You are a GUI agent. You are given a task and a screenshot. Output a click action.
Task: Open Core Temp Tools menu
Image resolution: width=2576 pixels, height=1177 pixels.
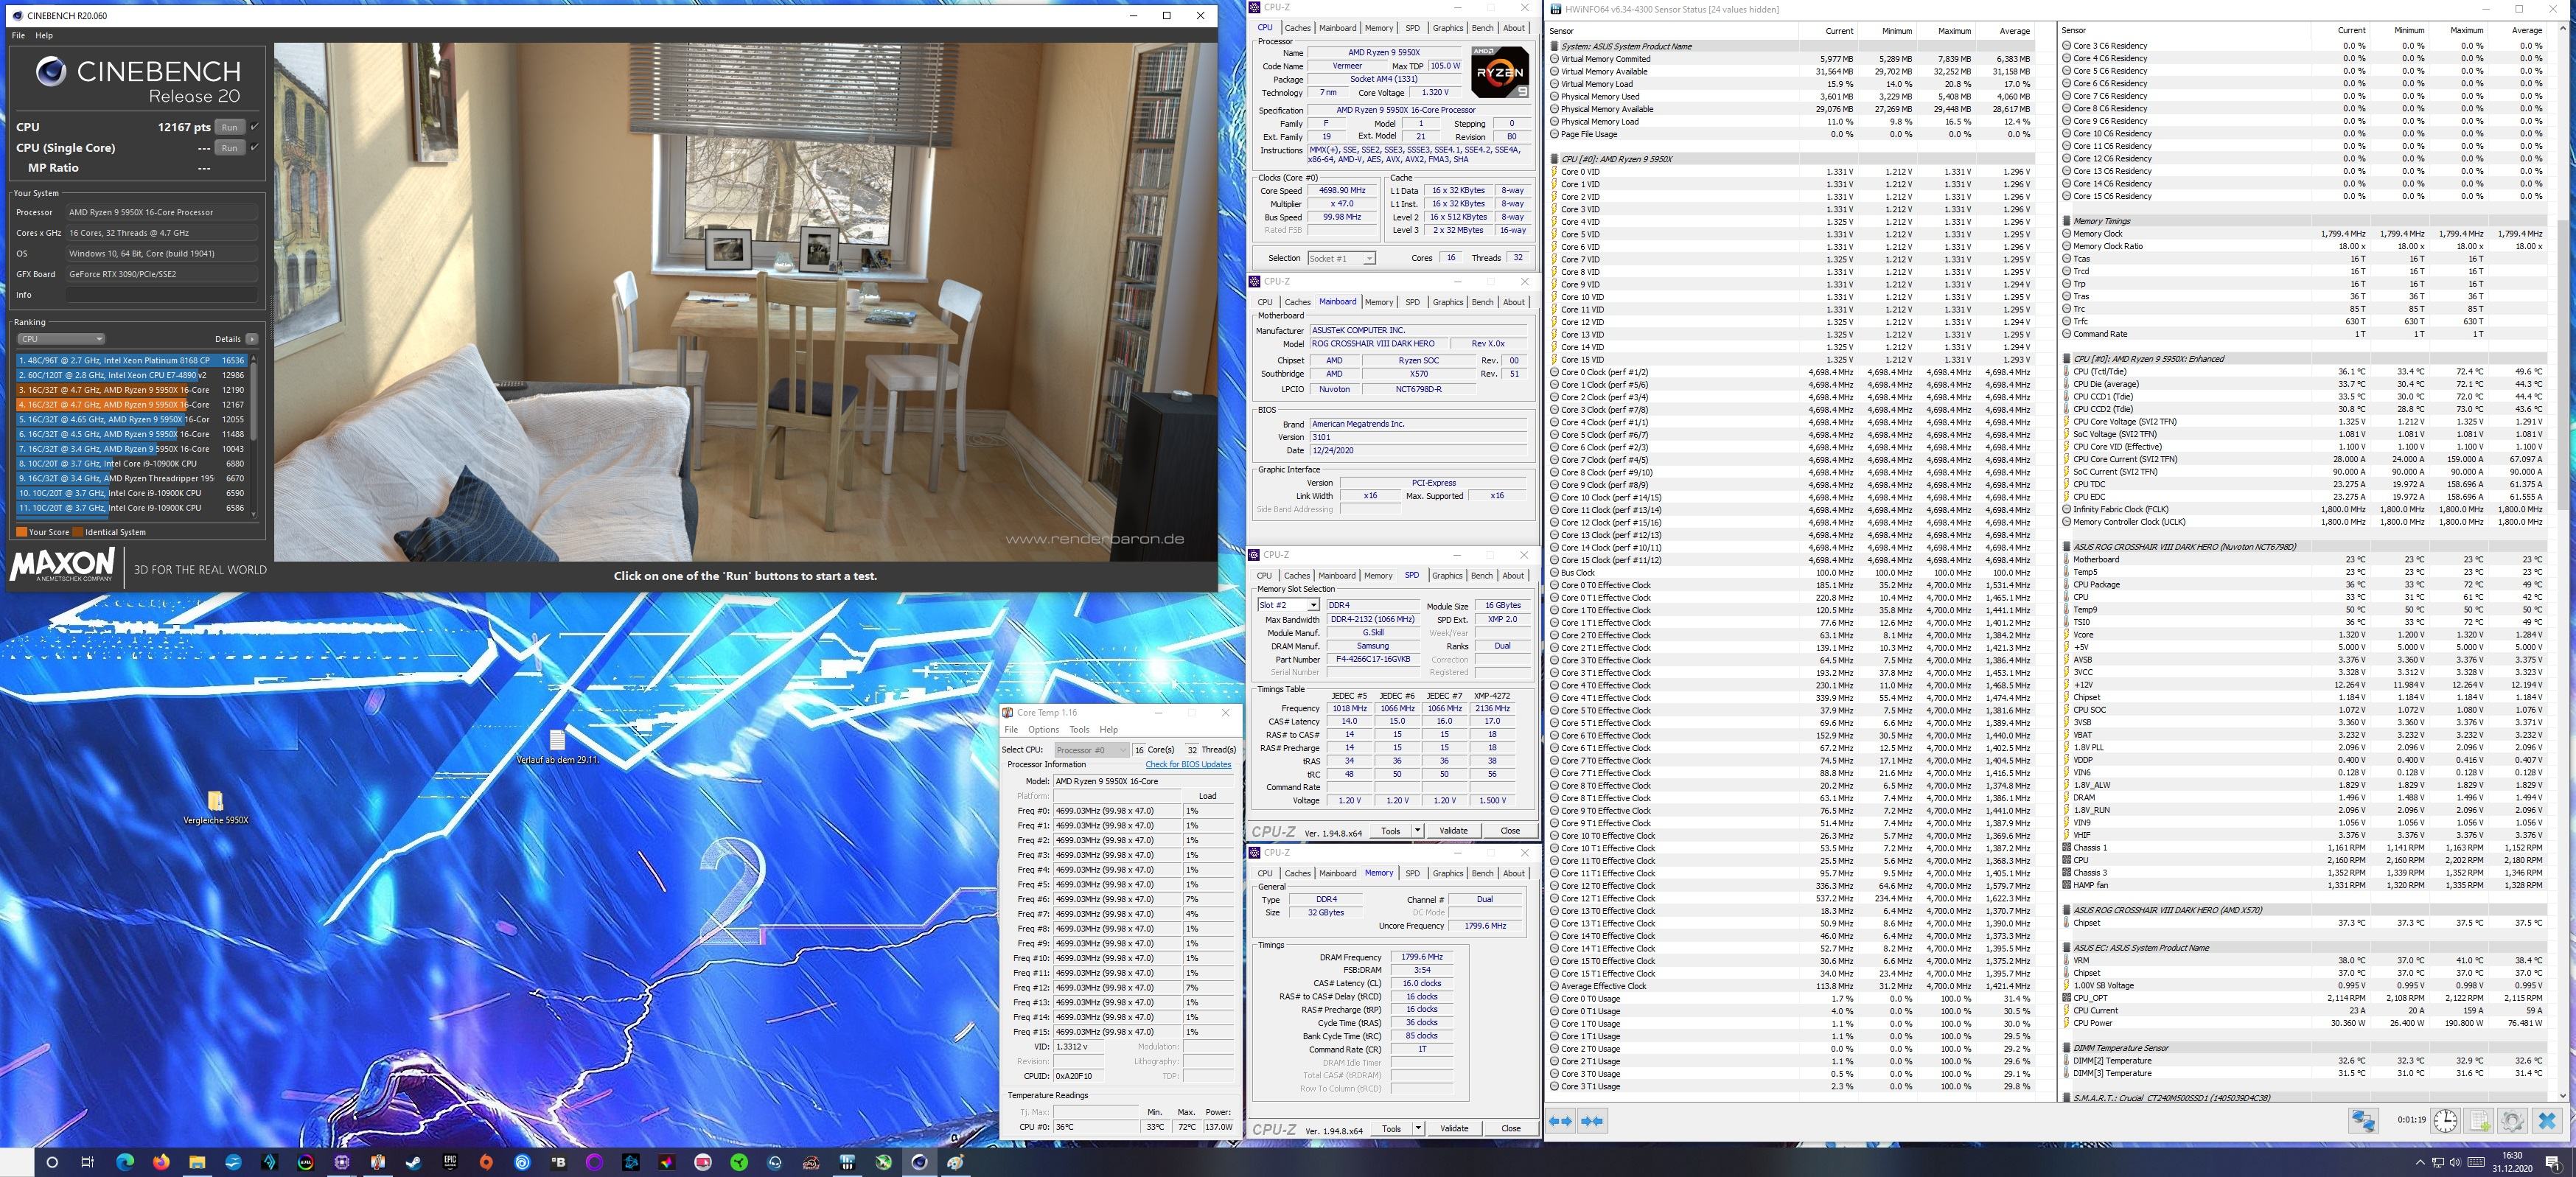(x=1079, y=730)
